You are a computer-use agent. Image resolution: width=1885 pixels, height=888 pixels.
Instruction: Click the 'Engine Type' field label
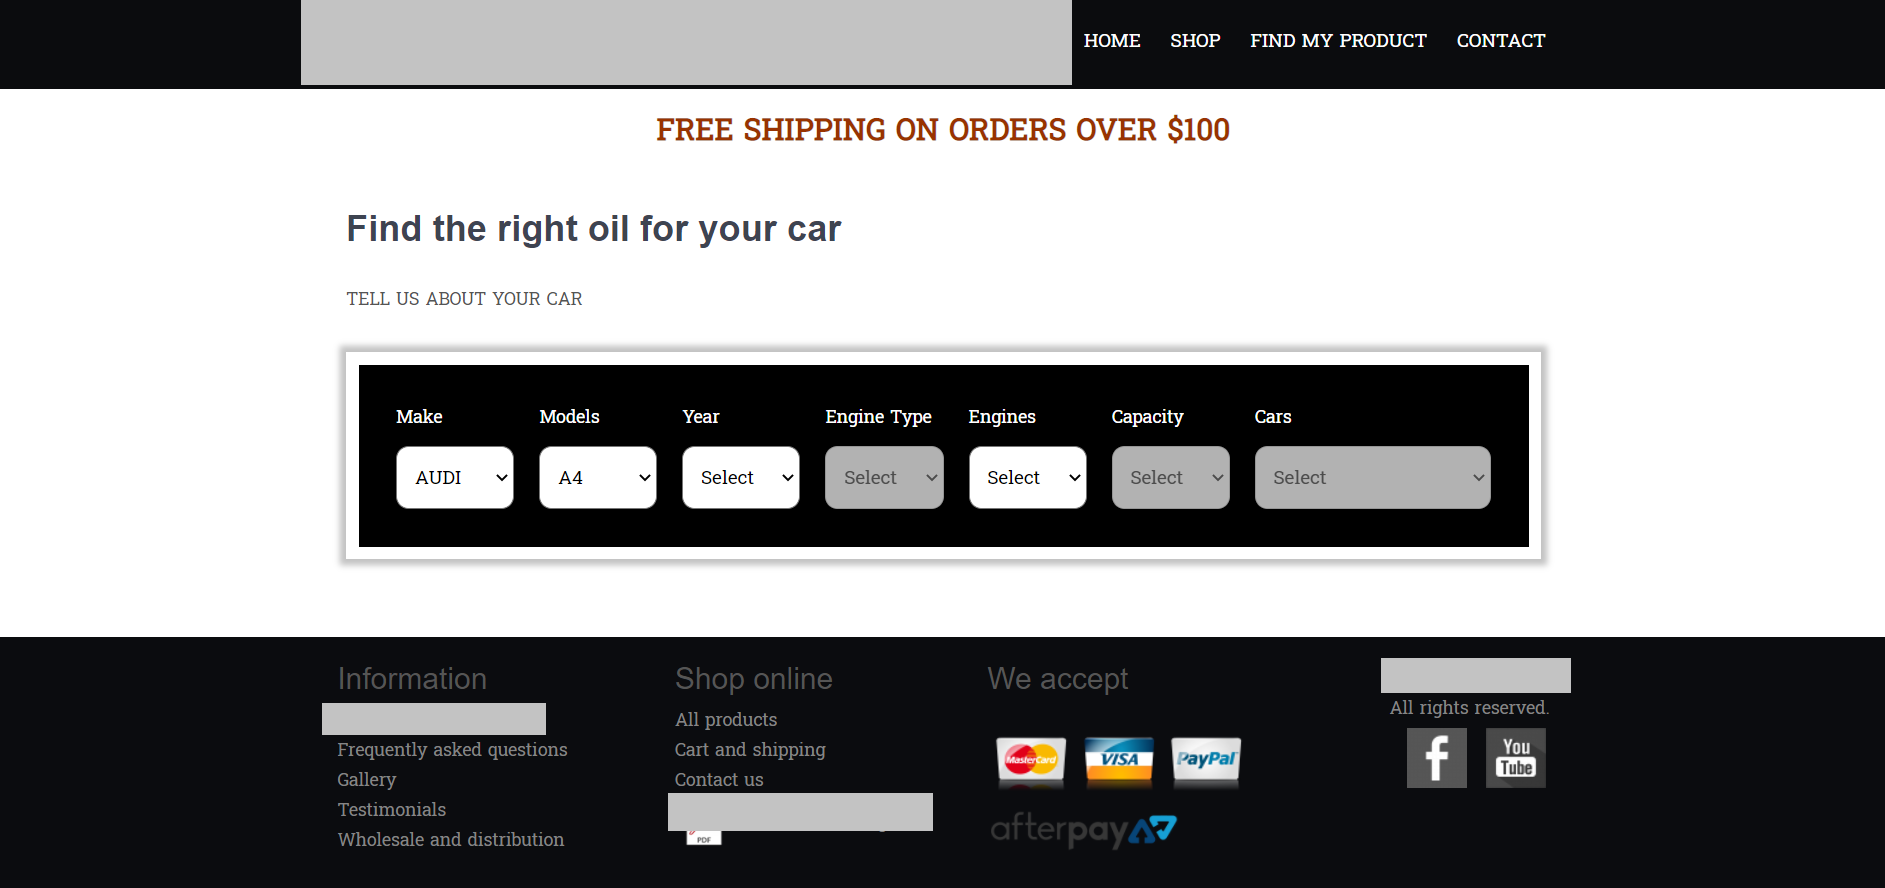tap(878, 417)
